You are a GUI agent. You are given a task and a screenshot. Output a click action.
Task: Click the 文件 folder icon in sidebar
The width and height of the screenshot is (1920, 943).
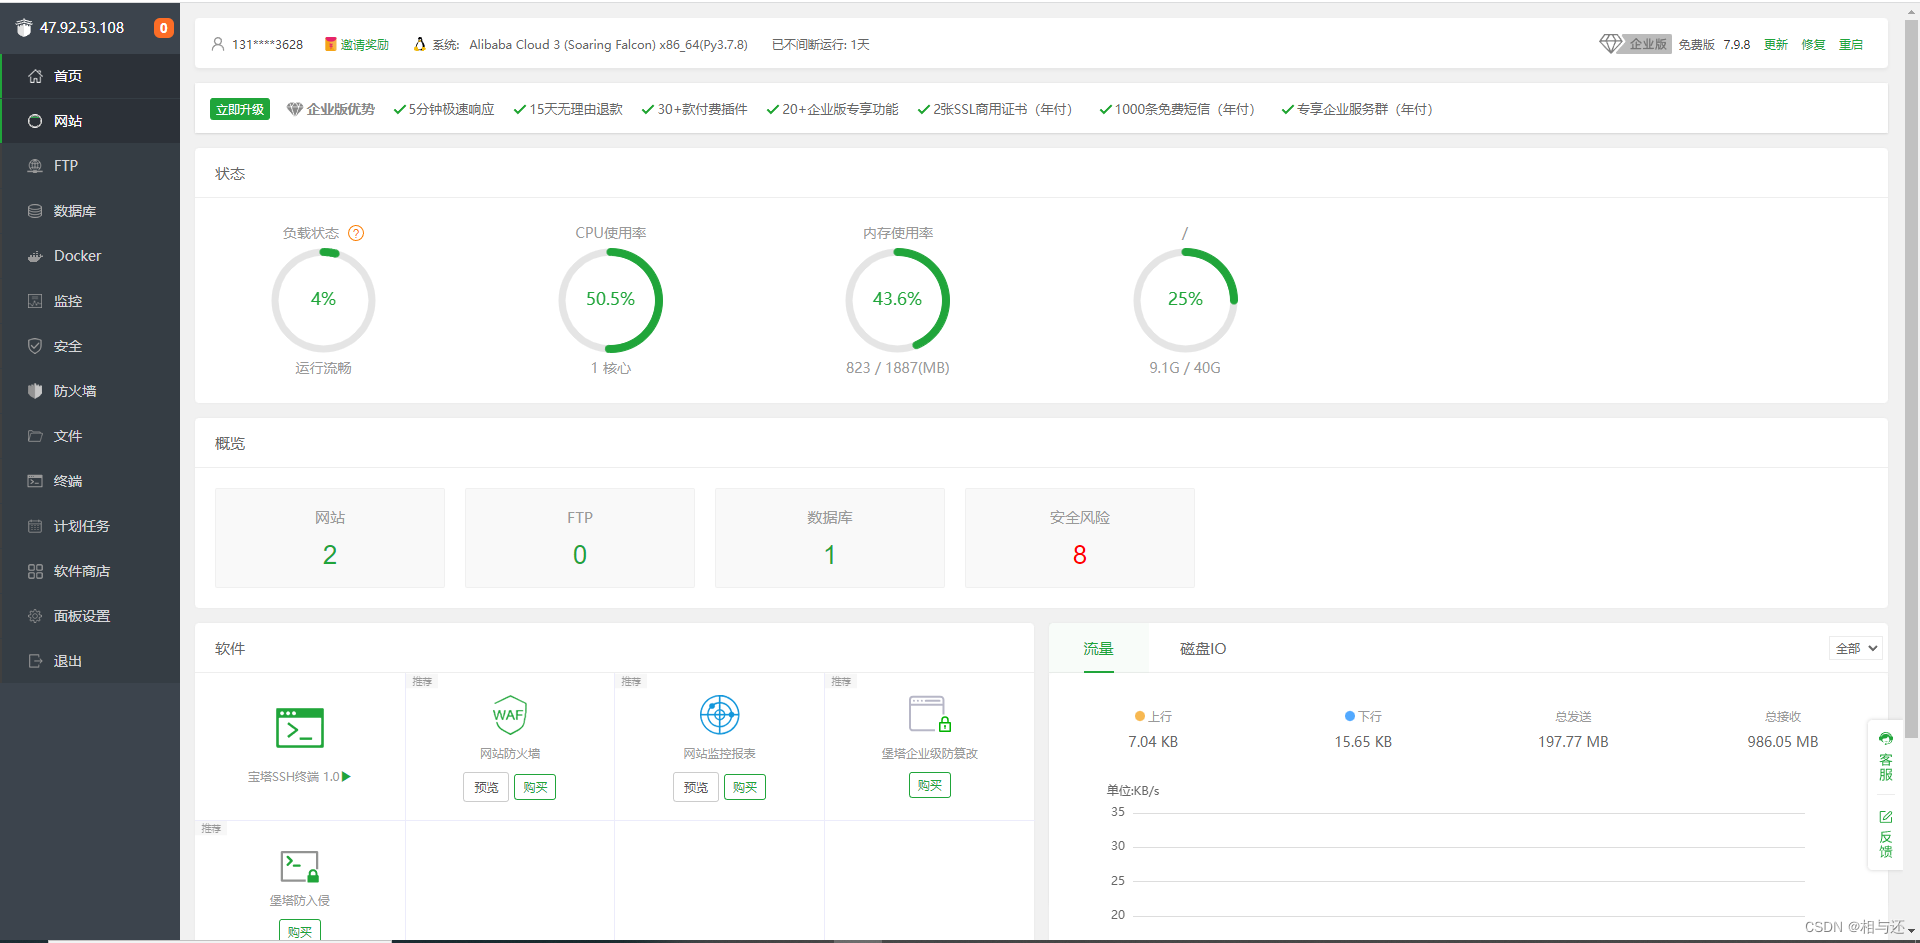point(35,436)
